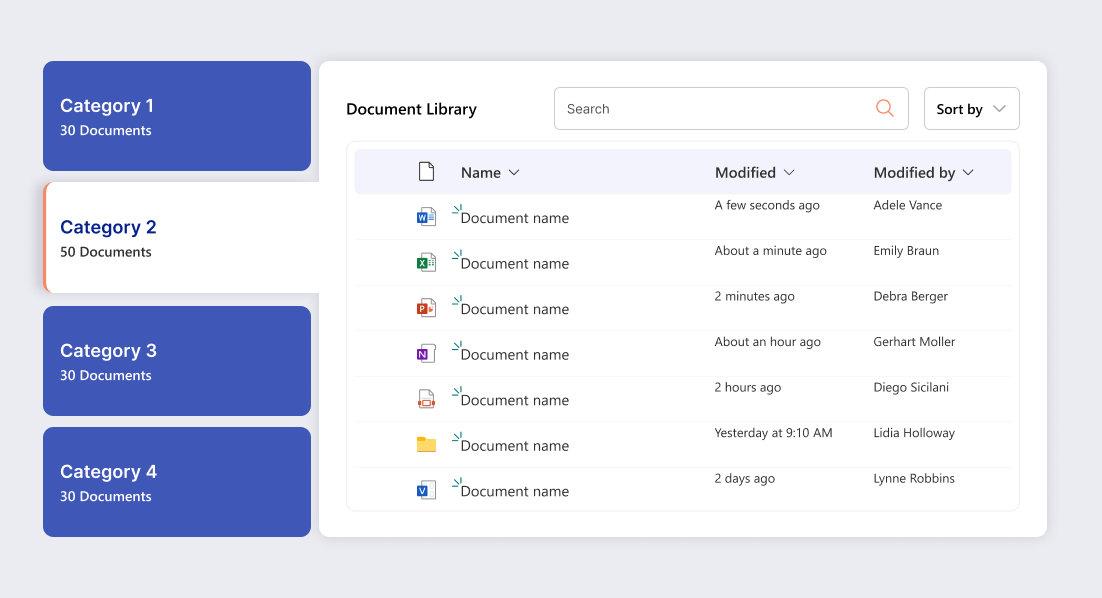This screenshot has width=1102, height=598.
Task: Click inside the Search field
Action: point(700,108)
